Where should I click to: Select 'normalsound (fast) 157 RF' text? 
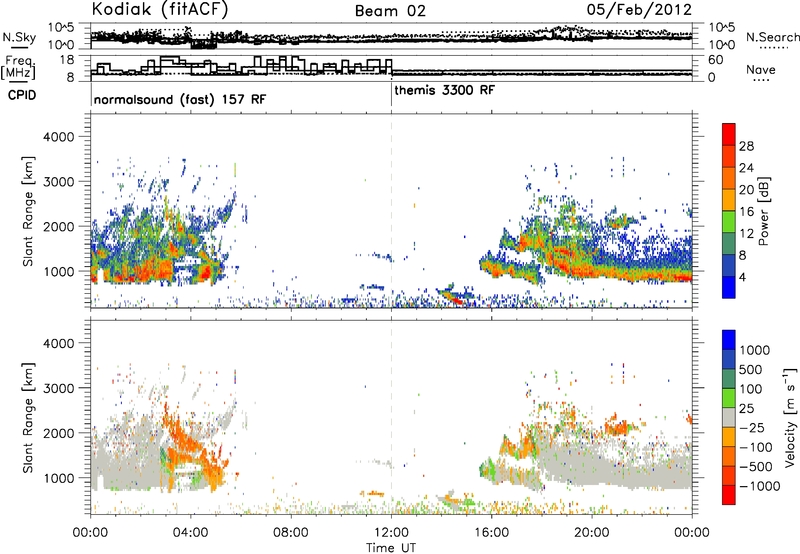tap(180, 99)
